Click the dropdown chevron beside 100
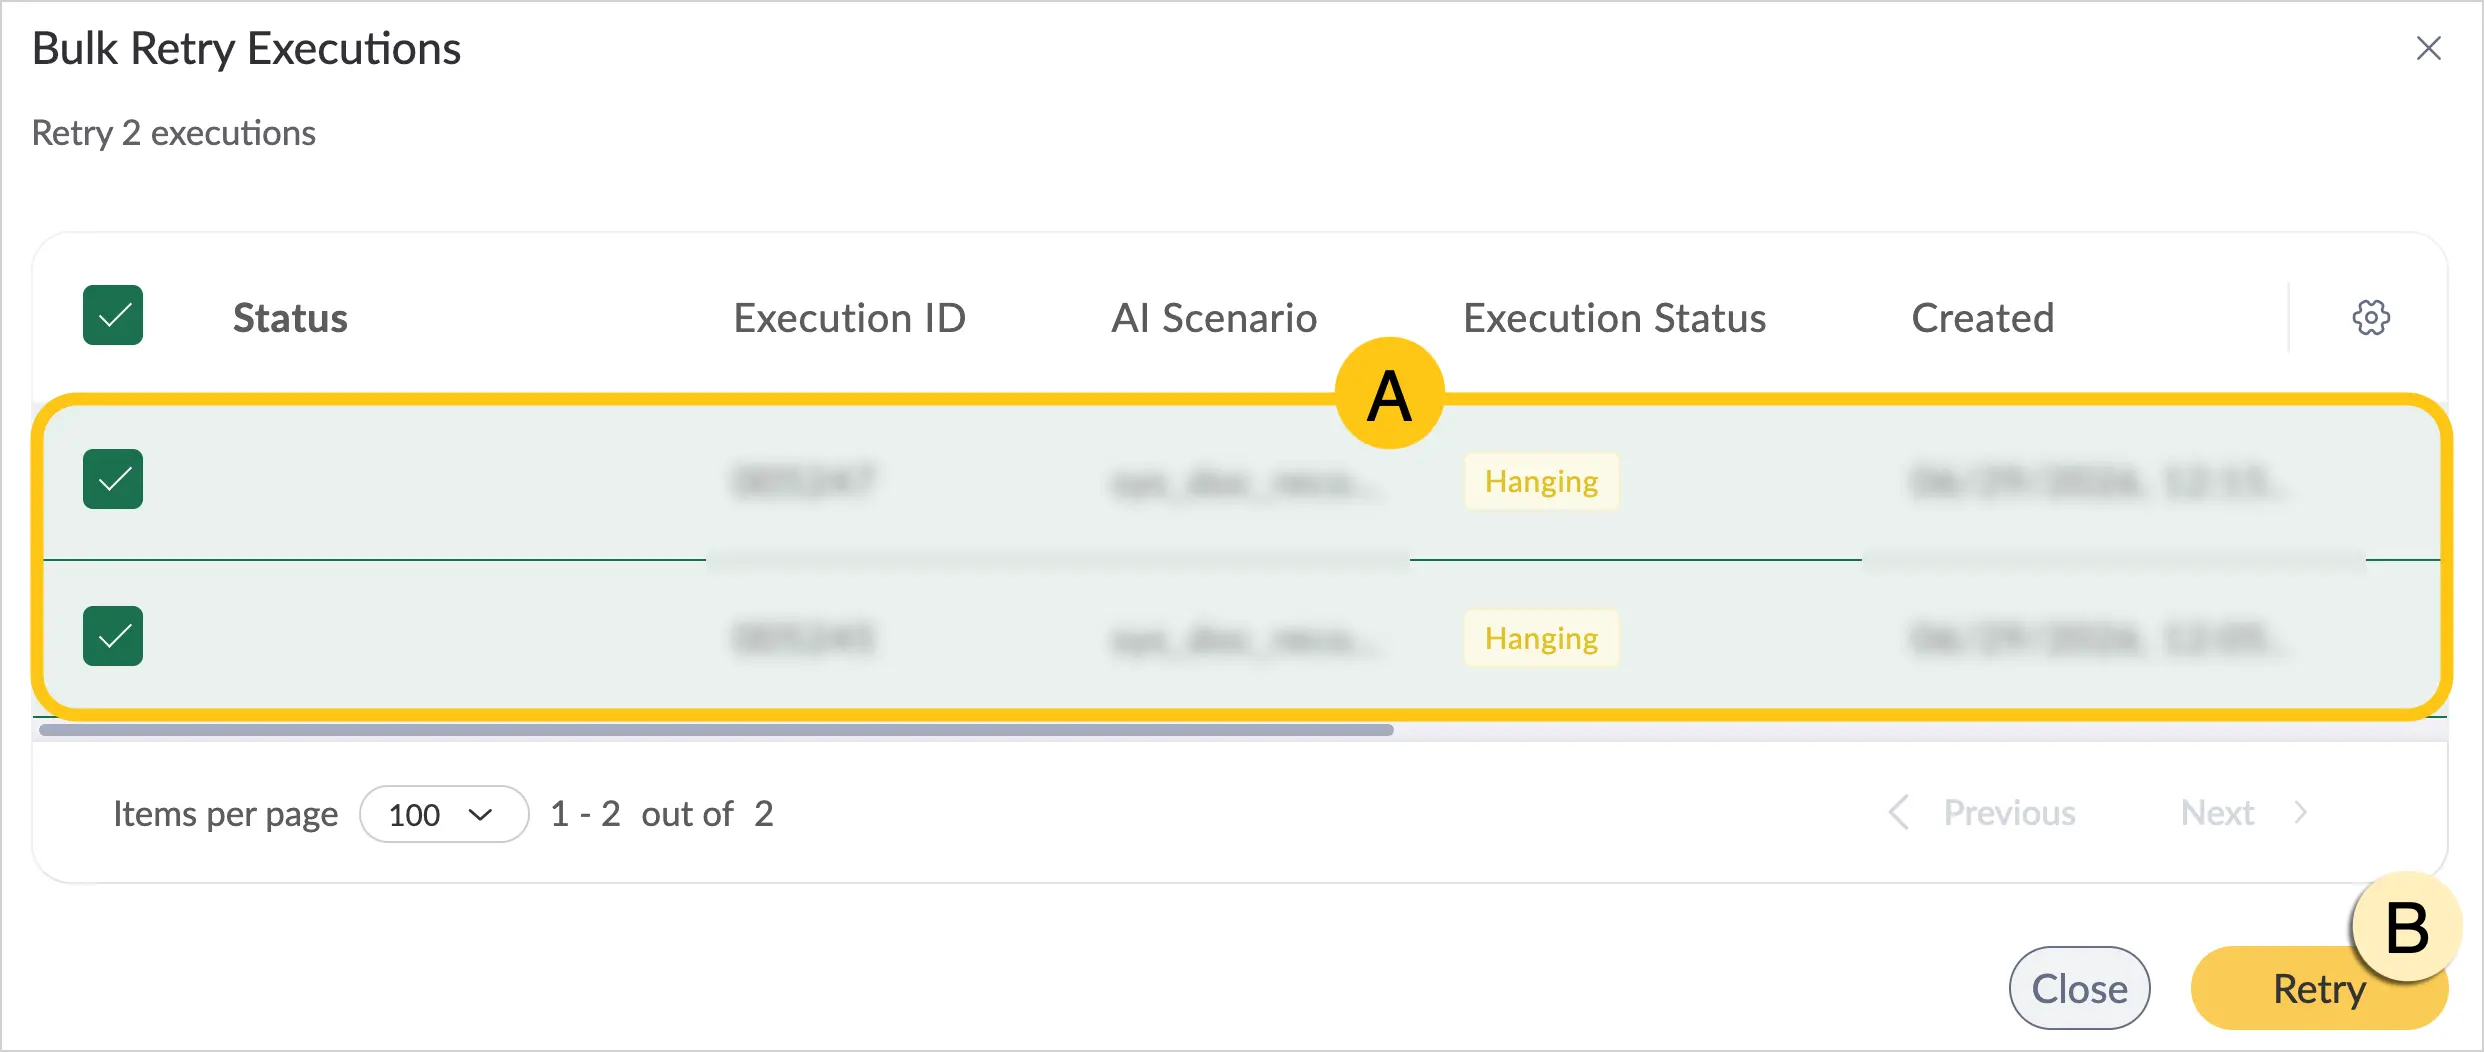The image size is (2484, 1052). (481, 815)
